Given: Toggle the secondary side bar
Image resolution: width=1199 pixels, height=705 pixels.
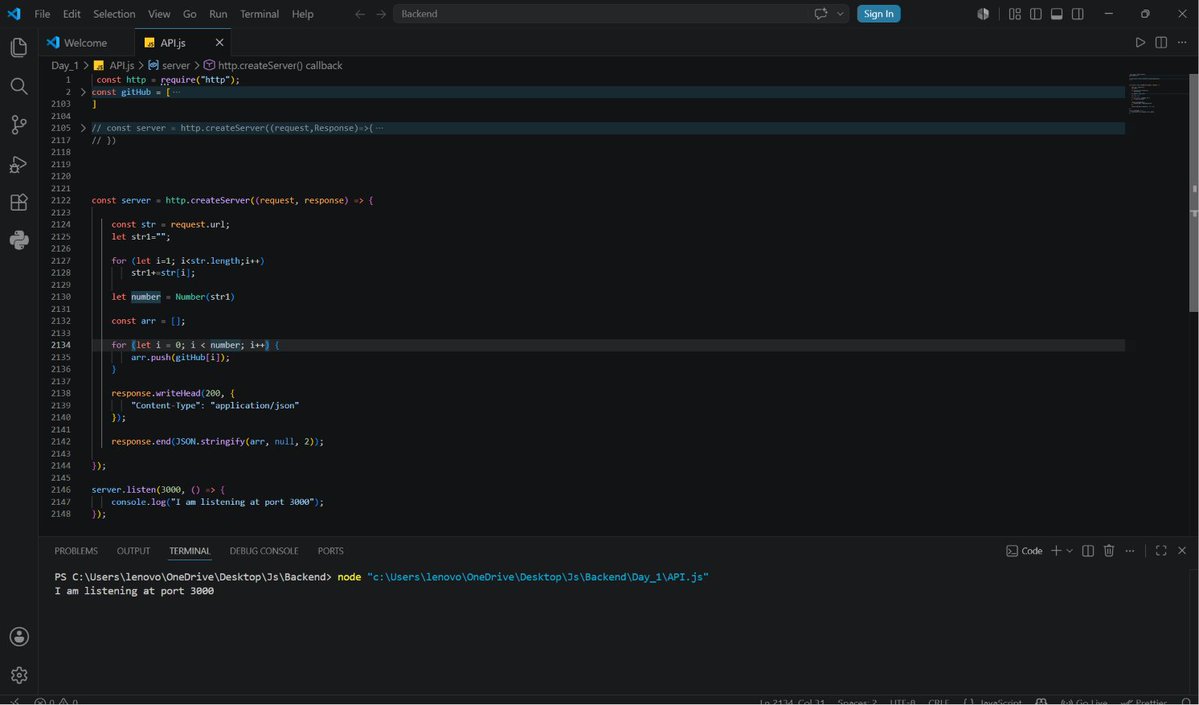Looking at the screenshot, I should pos(1077,14).
